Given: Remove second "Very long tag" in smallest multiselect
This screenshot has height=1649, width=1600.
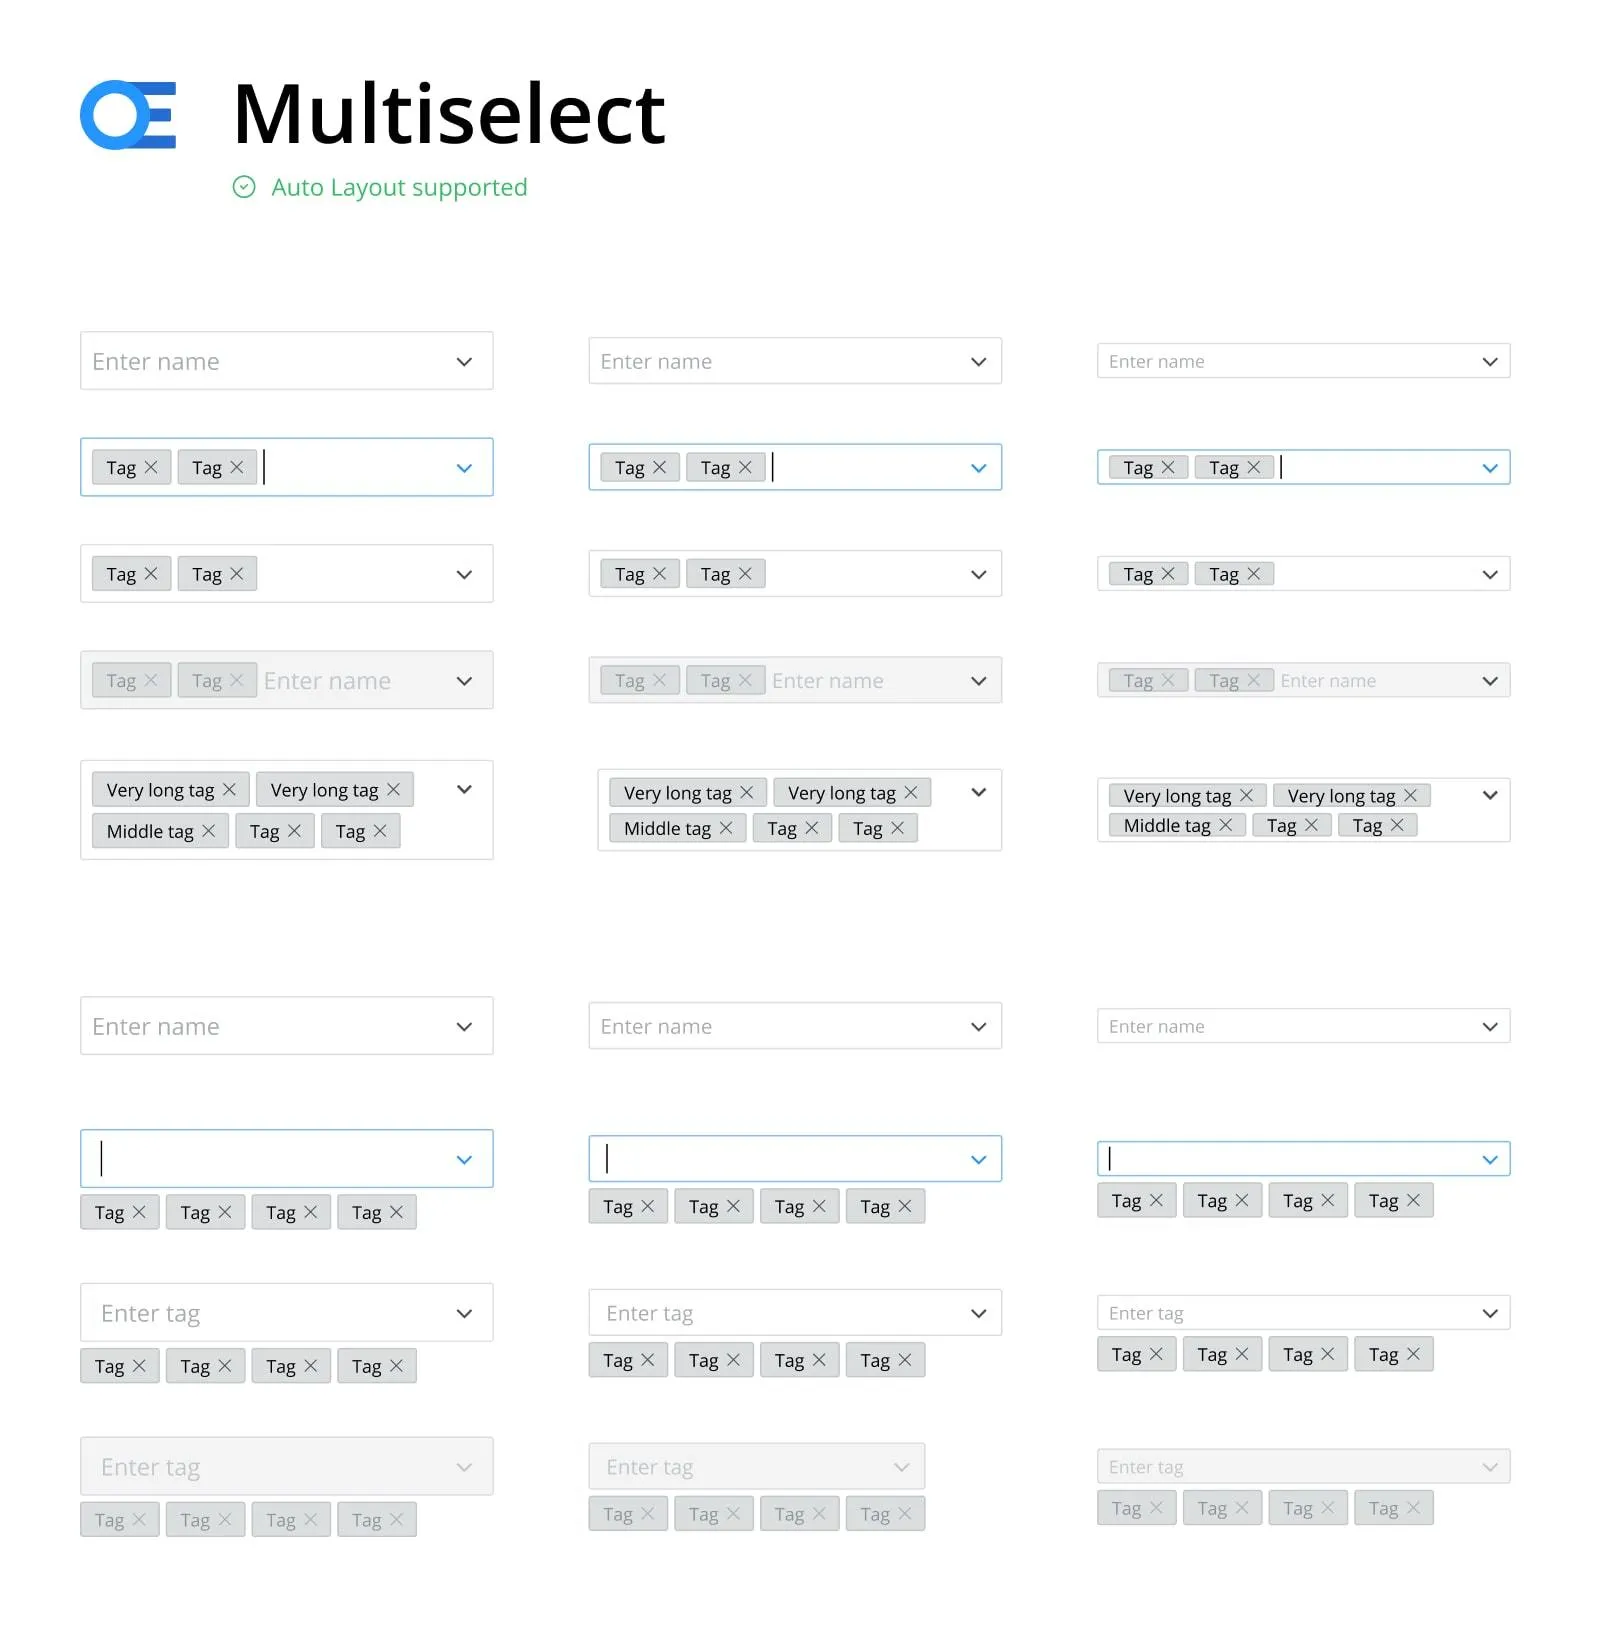Looking at the screenshot, I should 1410,795.
